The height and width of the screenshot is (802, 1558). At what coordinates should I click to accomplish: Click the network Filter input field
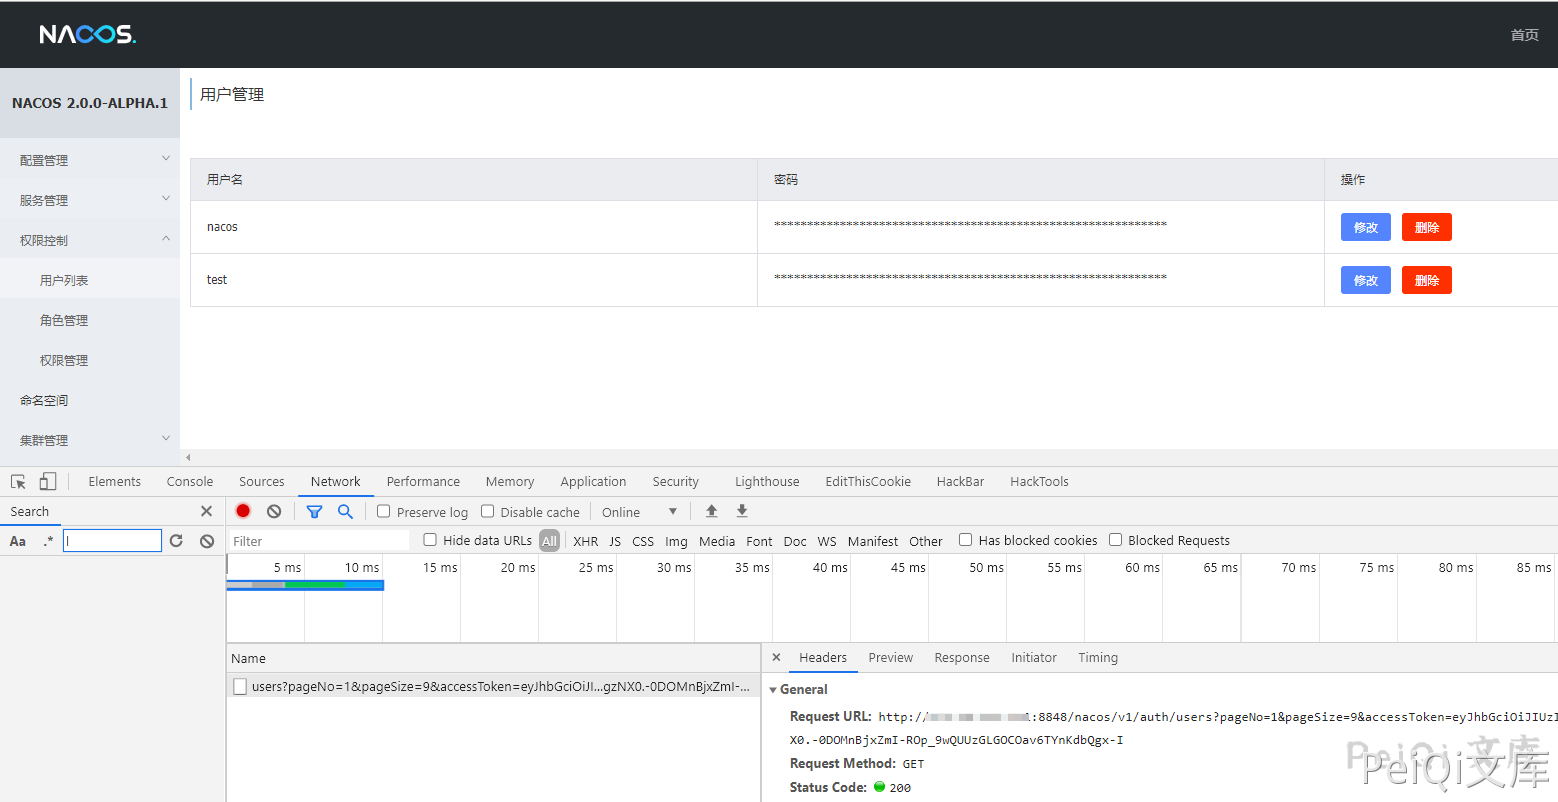click(x=318, y=541)
